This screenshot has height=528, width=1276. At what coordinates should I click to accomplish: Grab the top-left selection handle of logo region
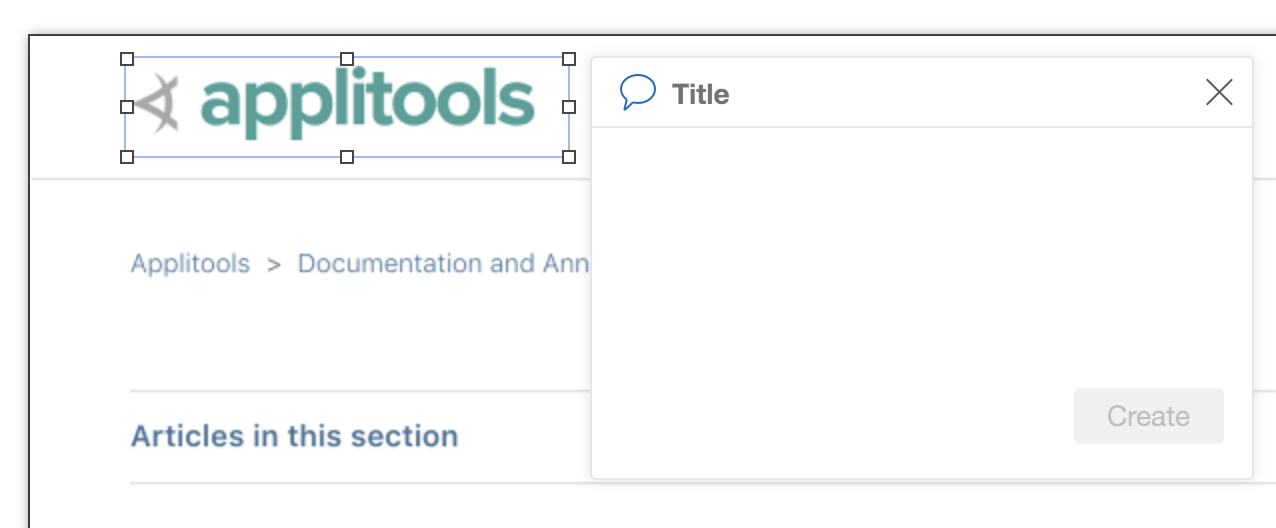pyautogui.click(x=127, y=59)
